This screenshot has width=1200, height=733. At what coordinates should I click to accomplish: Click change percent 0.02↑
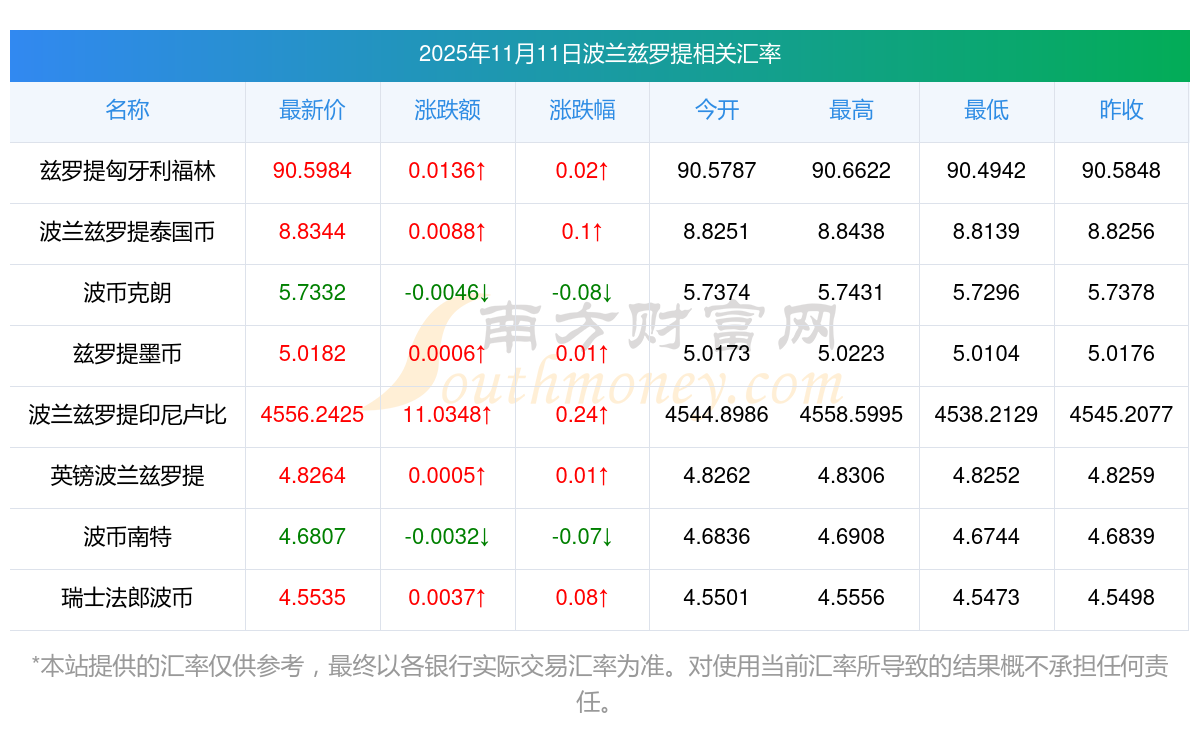pyautogui.click(x=582, y=171)
